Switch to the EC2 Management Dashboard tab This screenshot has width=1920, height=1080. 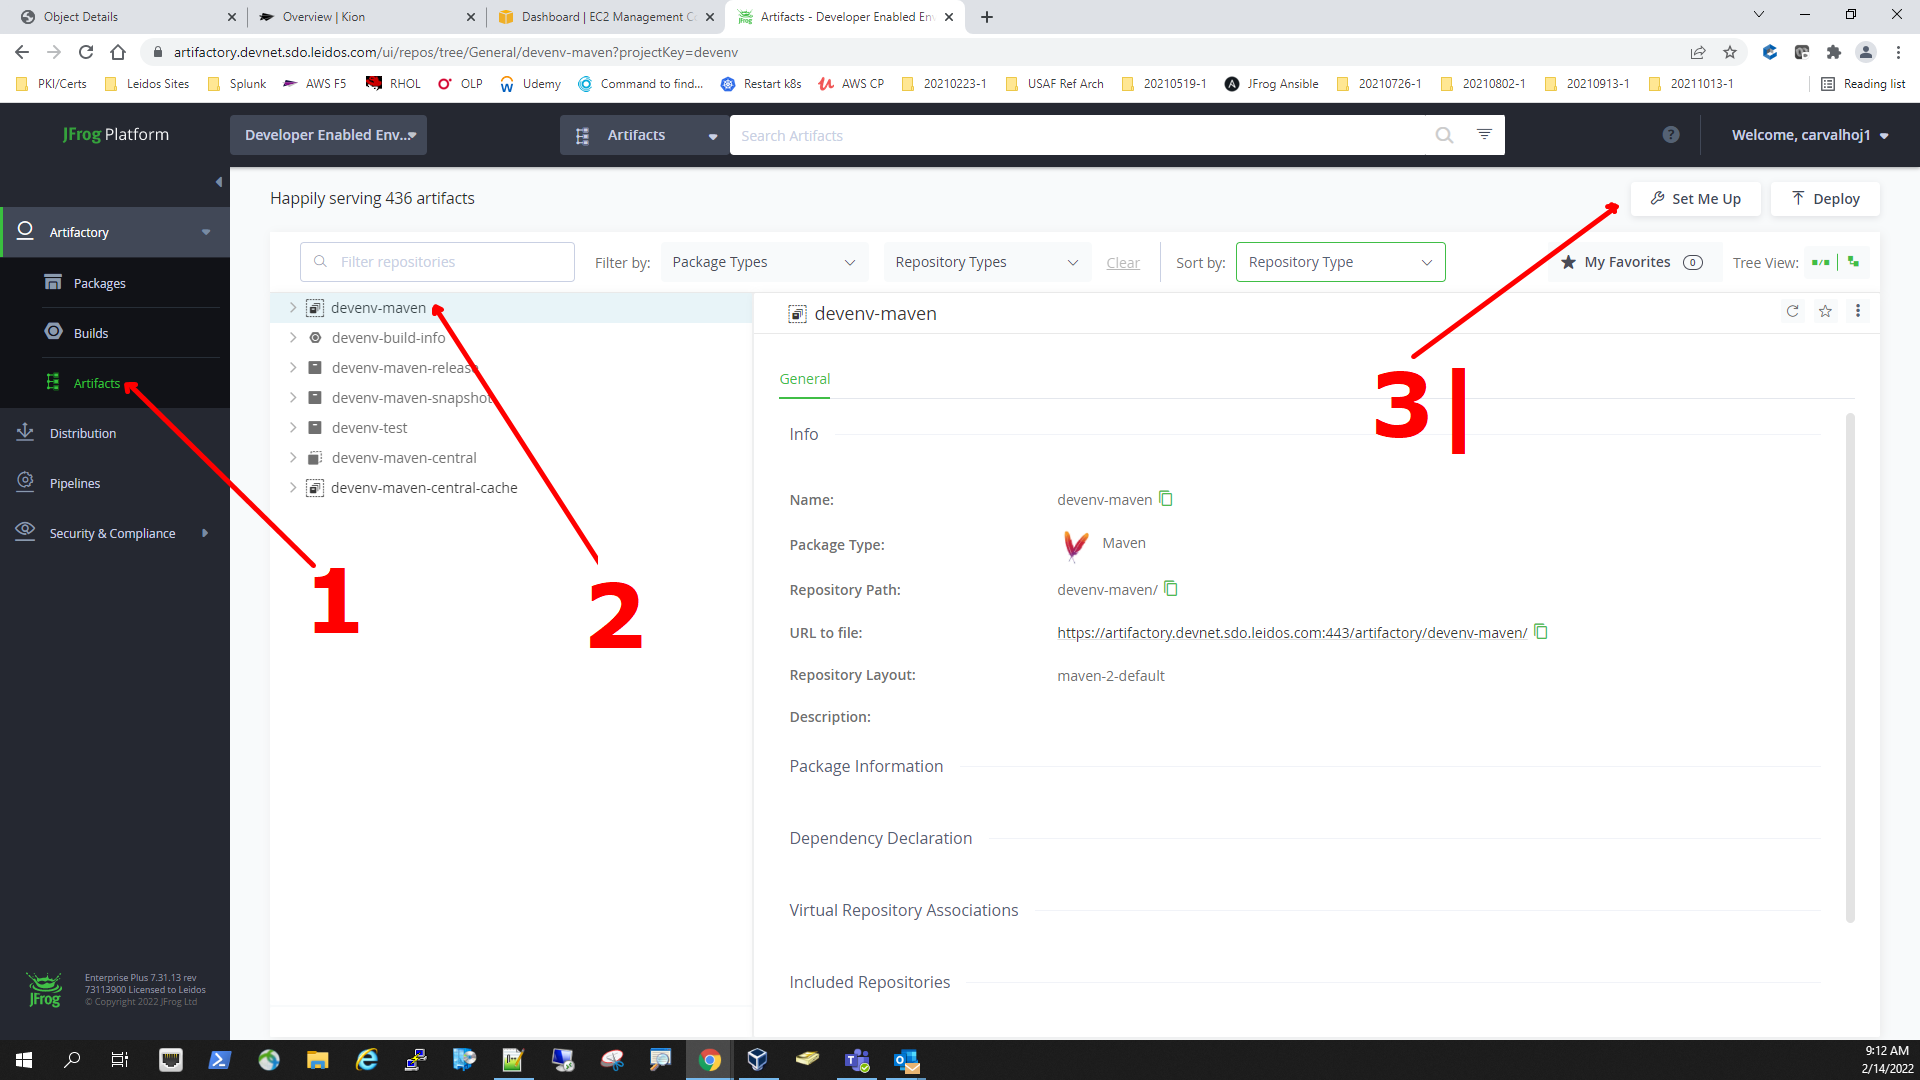tap(606, 17)
